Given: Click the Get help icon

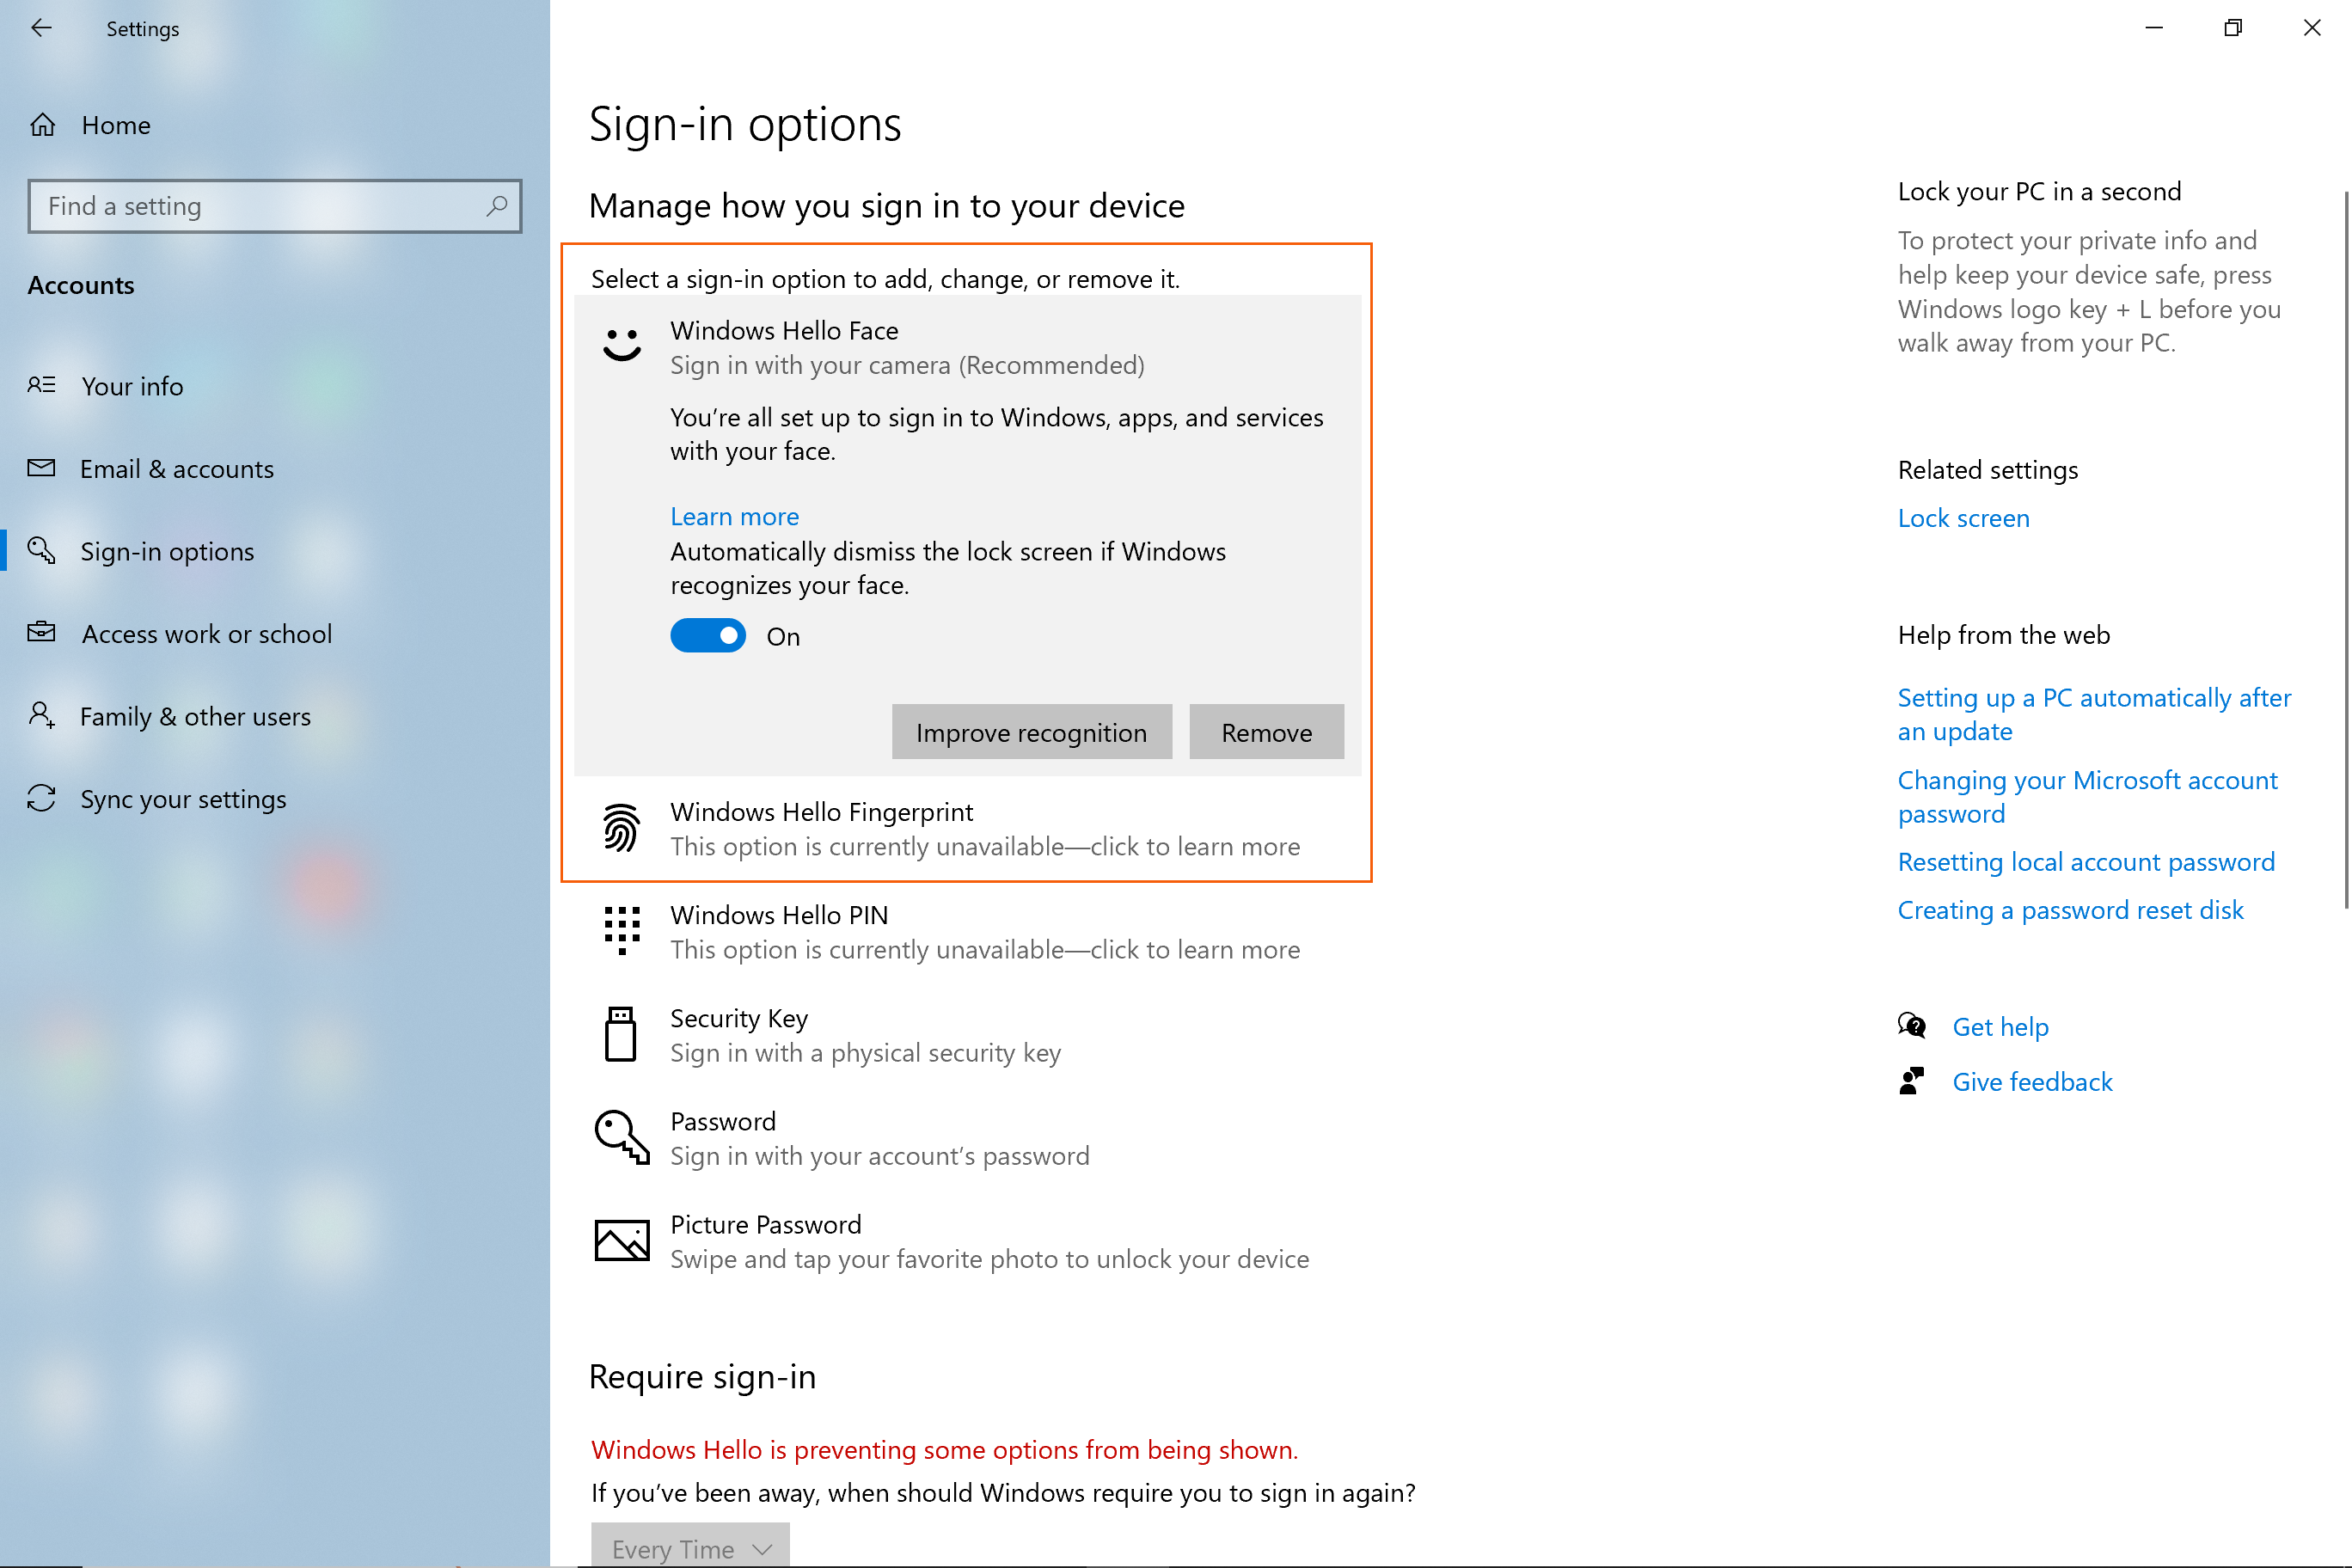Looking at the screenshot, I should [1912, 1025].
